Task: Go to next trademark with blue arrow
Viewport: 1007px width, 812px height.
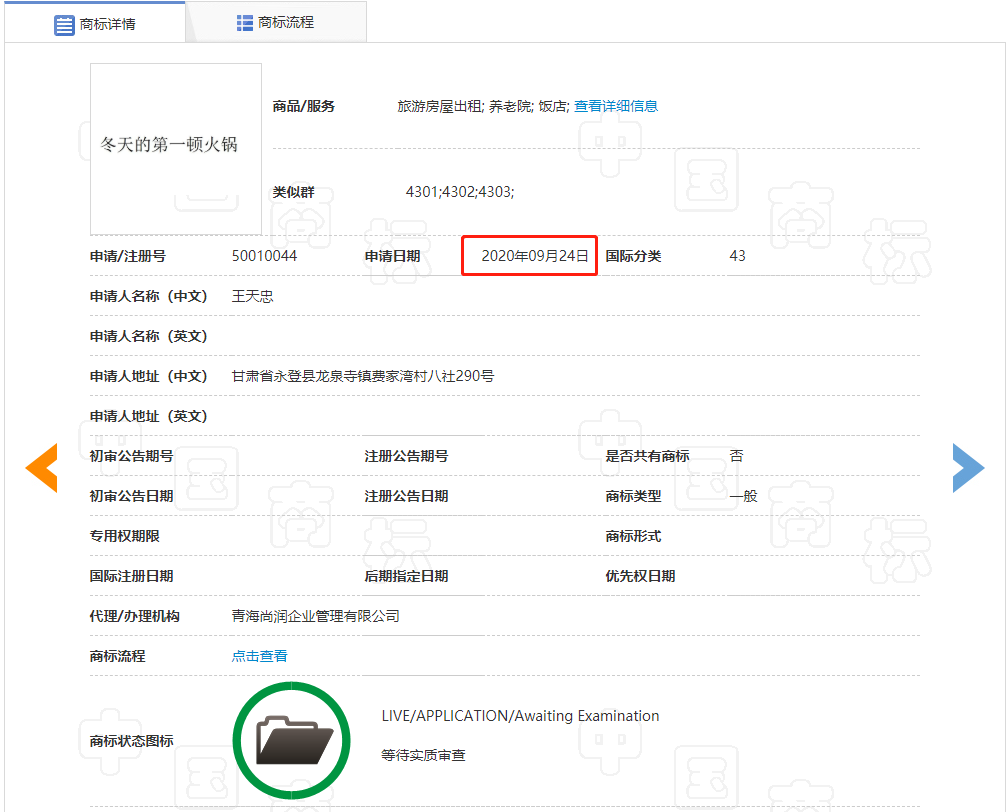Action: [x=968, y=467]
